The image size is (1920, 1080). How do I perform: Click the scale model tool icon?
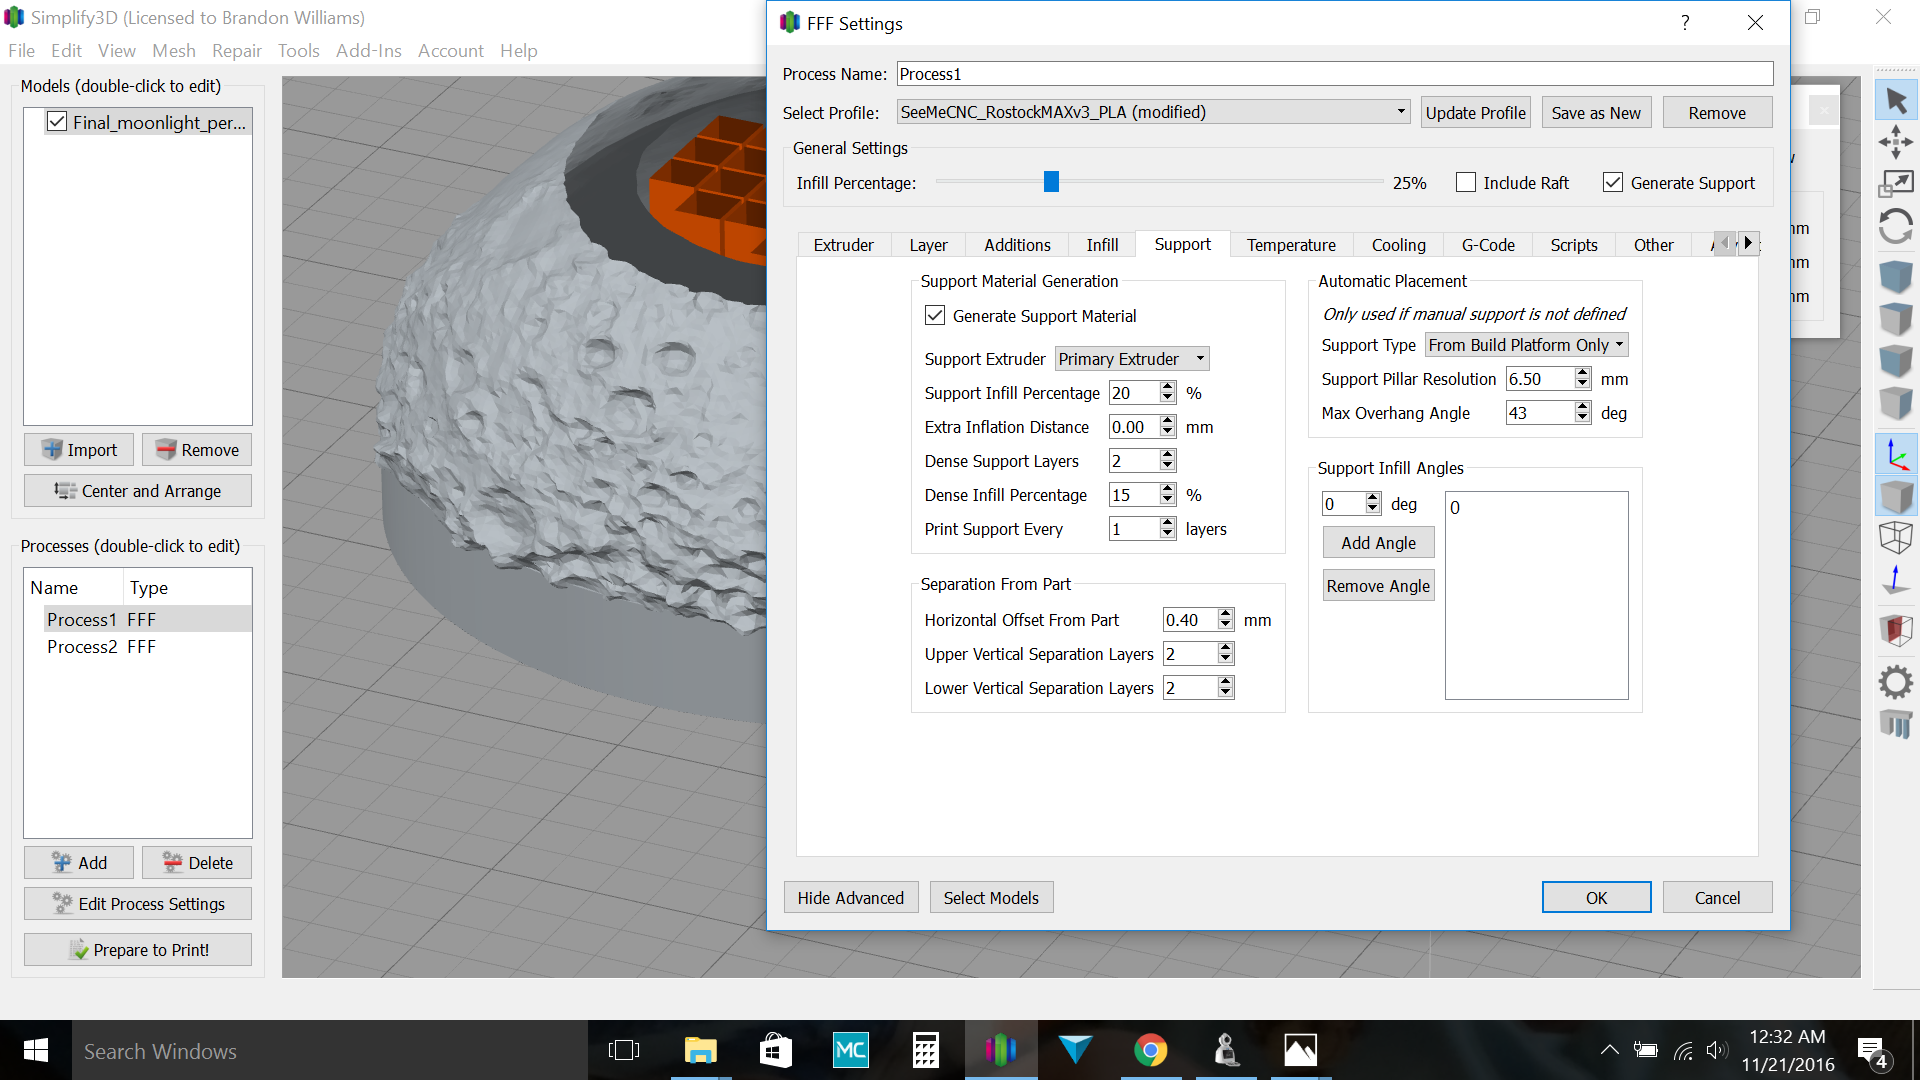(1895, 184)
